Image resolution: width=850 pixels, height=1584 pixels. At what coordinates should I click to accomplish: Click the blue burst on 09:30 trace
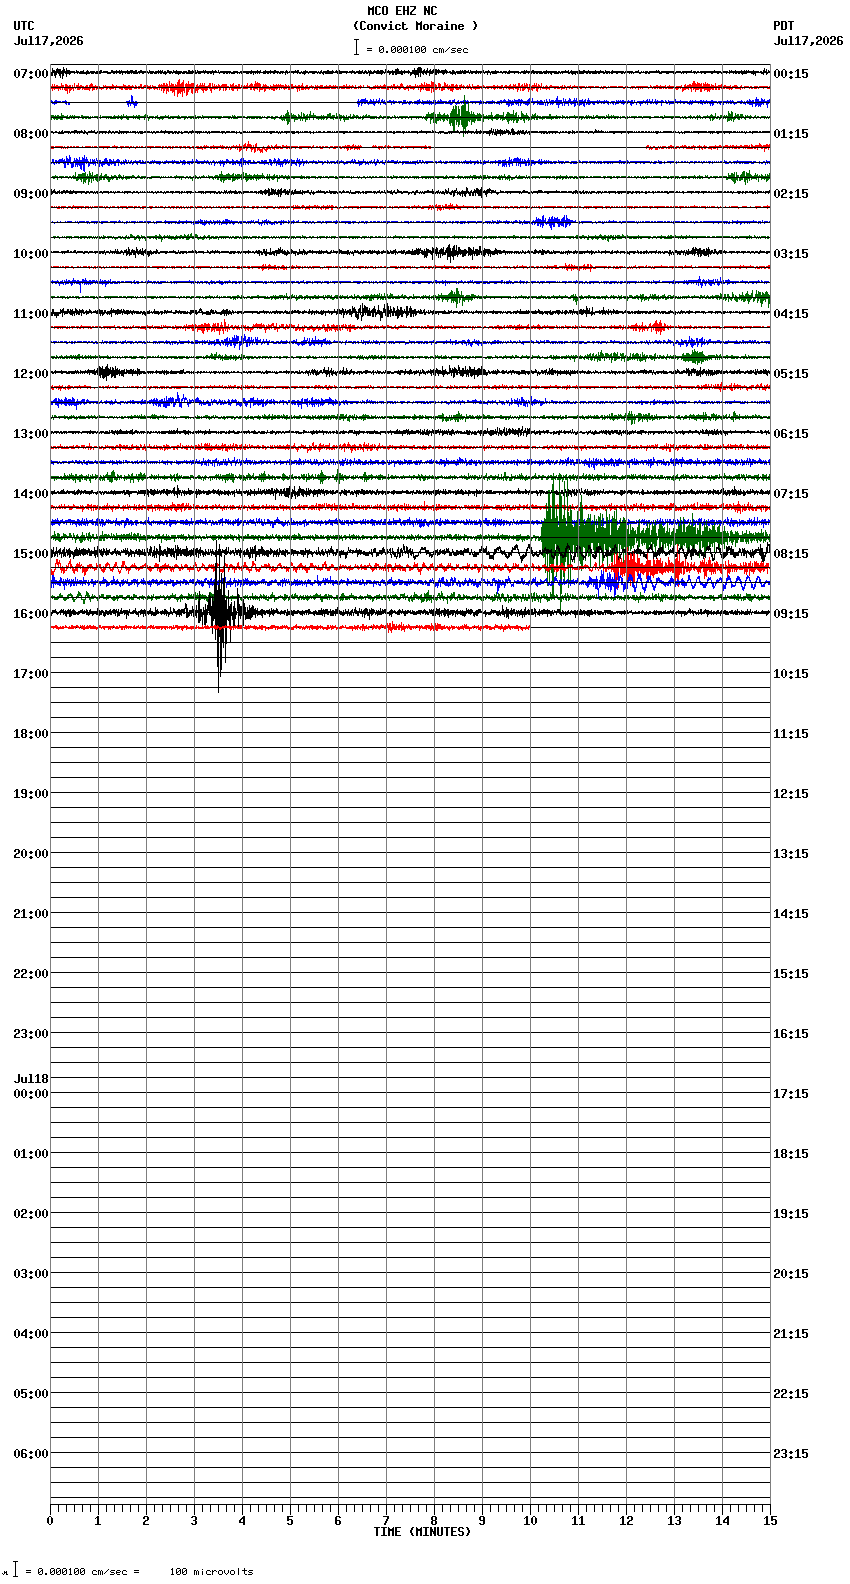[552, 222]
